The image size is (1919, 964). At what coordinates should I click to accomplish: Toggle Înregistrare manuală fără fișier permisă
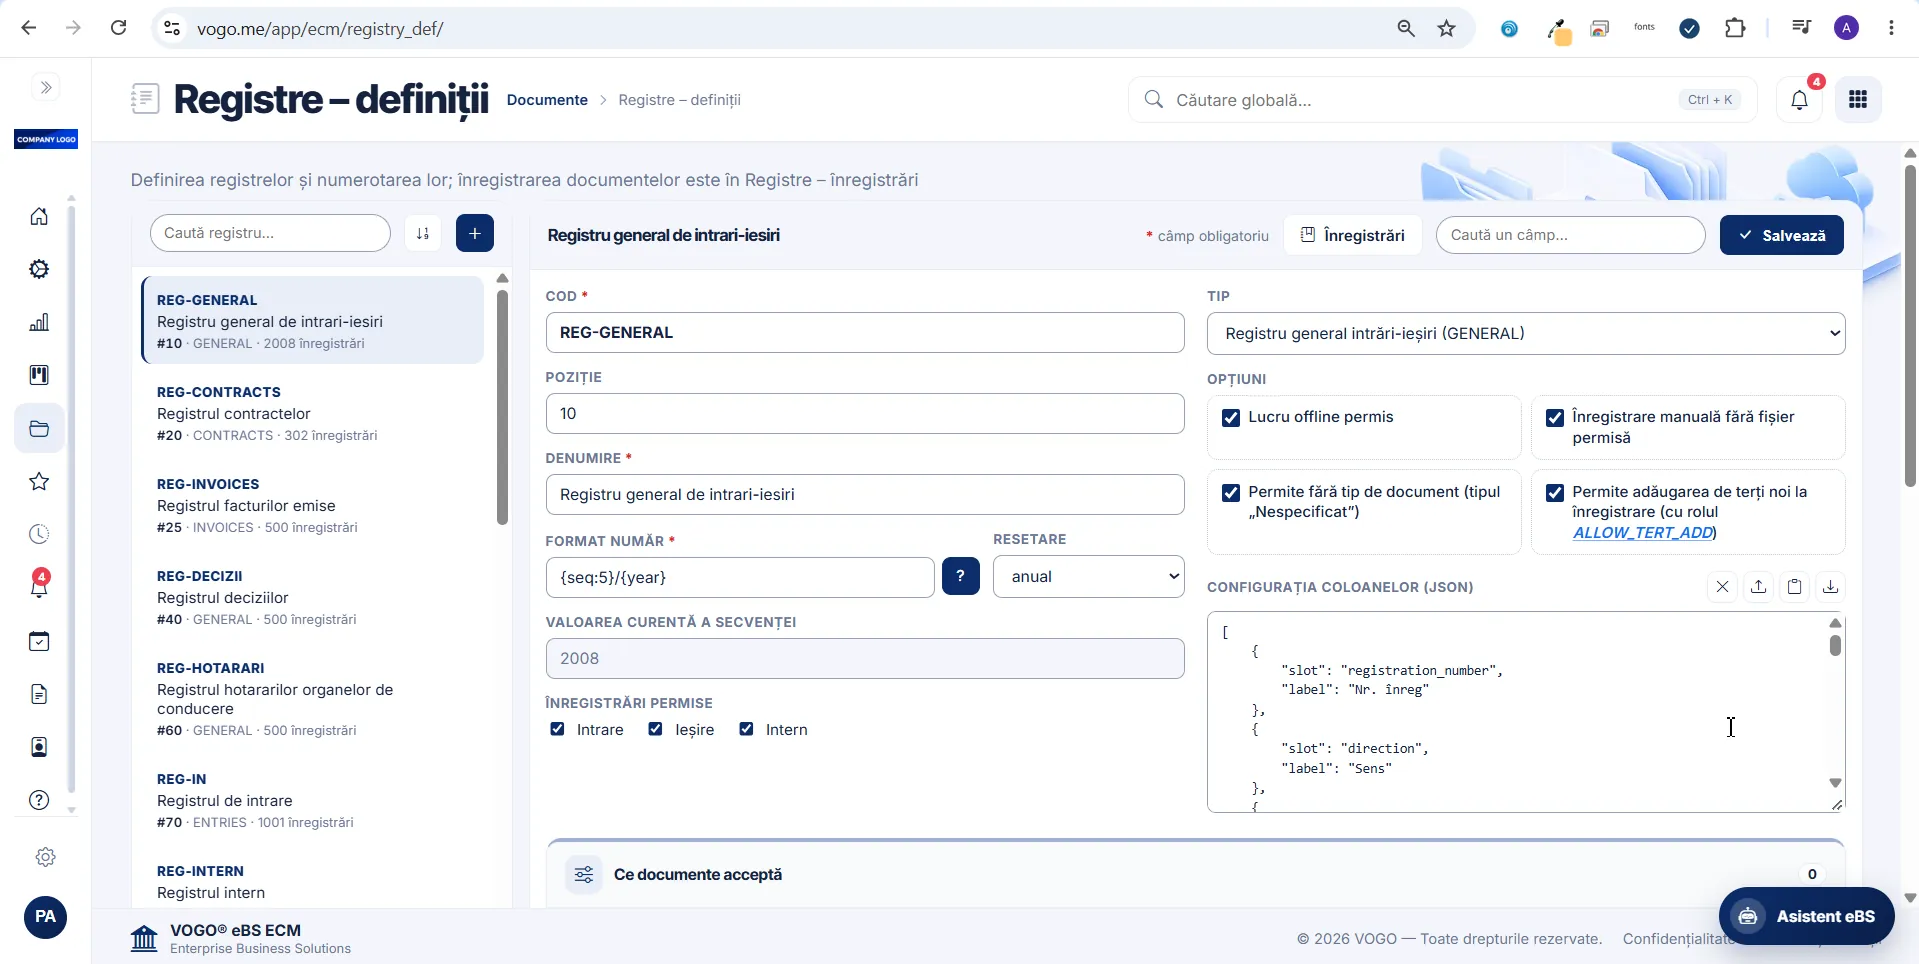click(x=1555, y=418)
